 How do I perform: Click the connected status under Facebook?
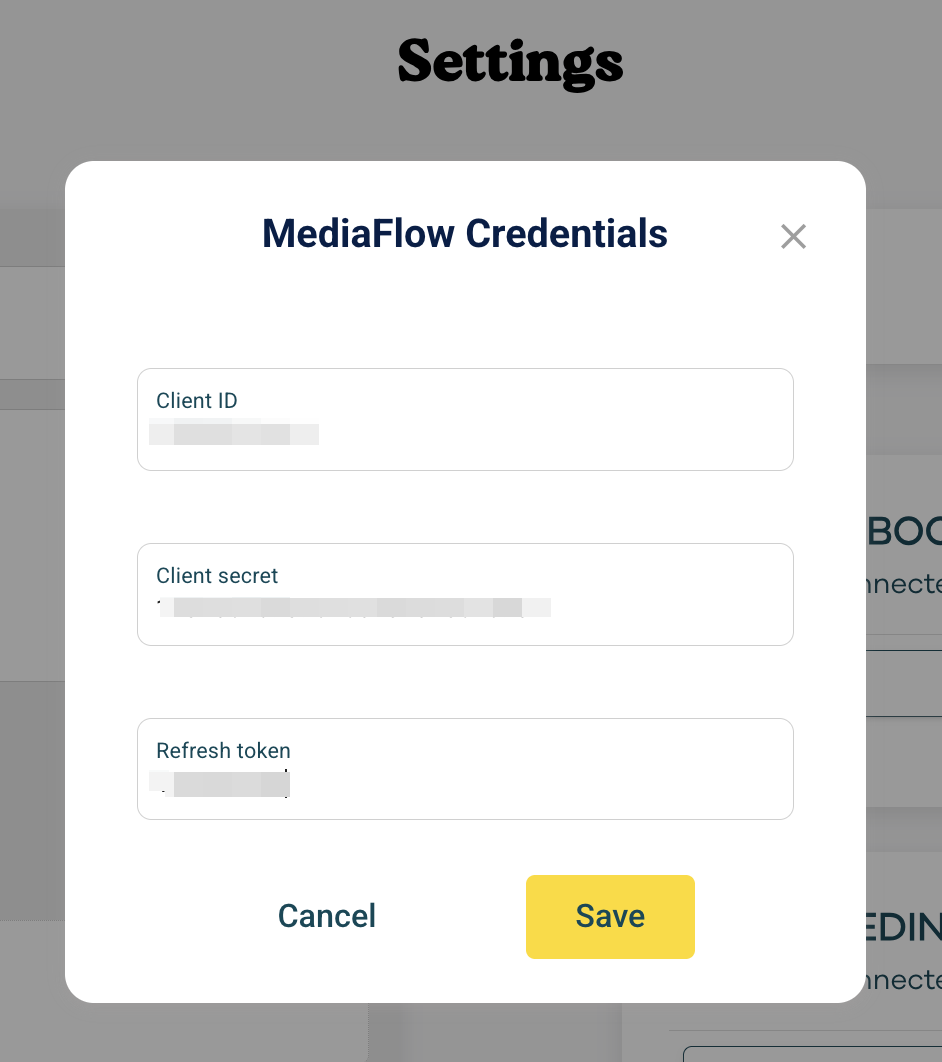pos(904,584)
